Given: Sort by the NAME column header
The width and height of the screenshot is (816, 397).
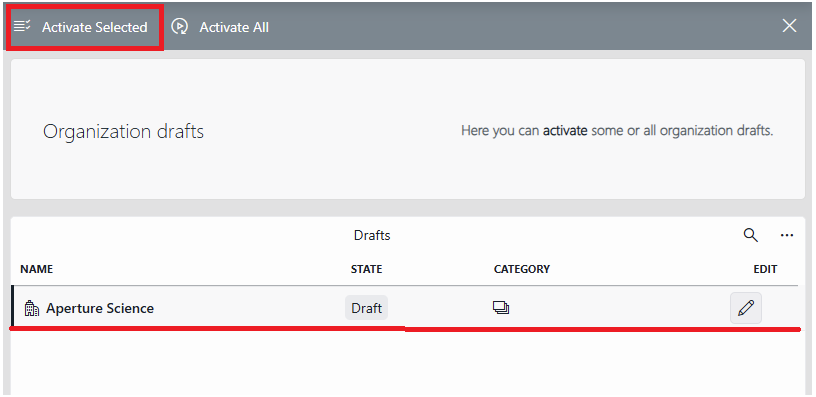Looking at the screenshot, I should pyautogui.click(x=36, y=269).
